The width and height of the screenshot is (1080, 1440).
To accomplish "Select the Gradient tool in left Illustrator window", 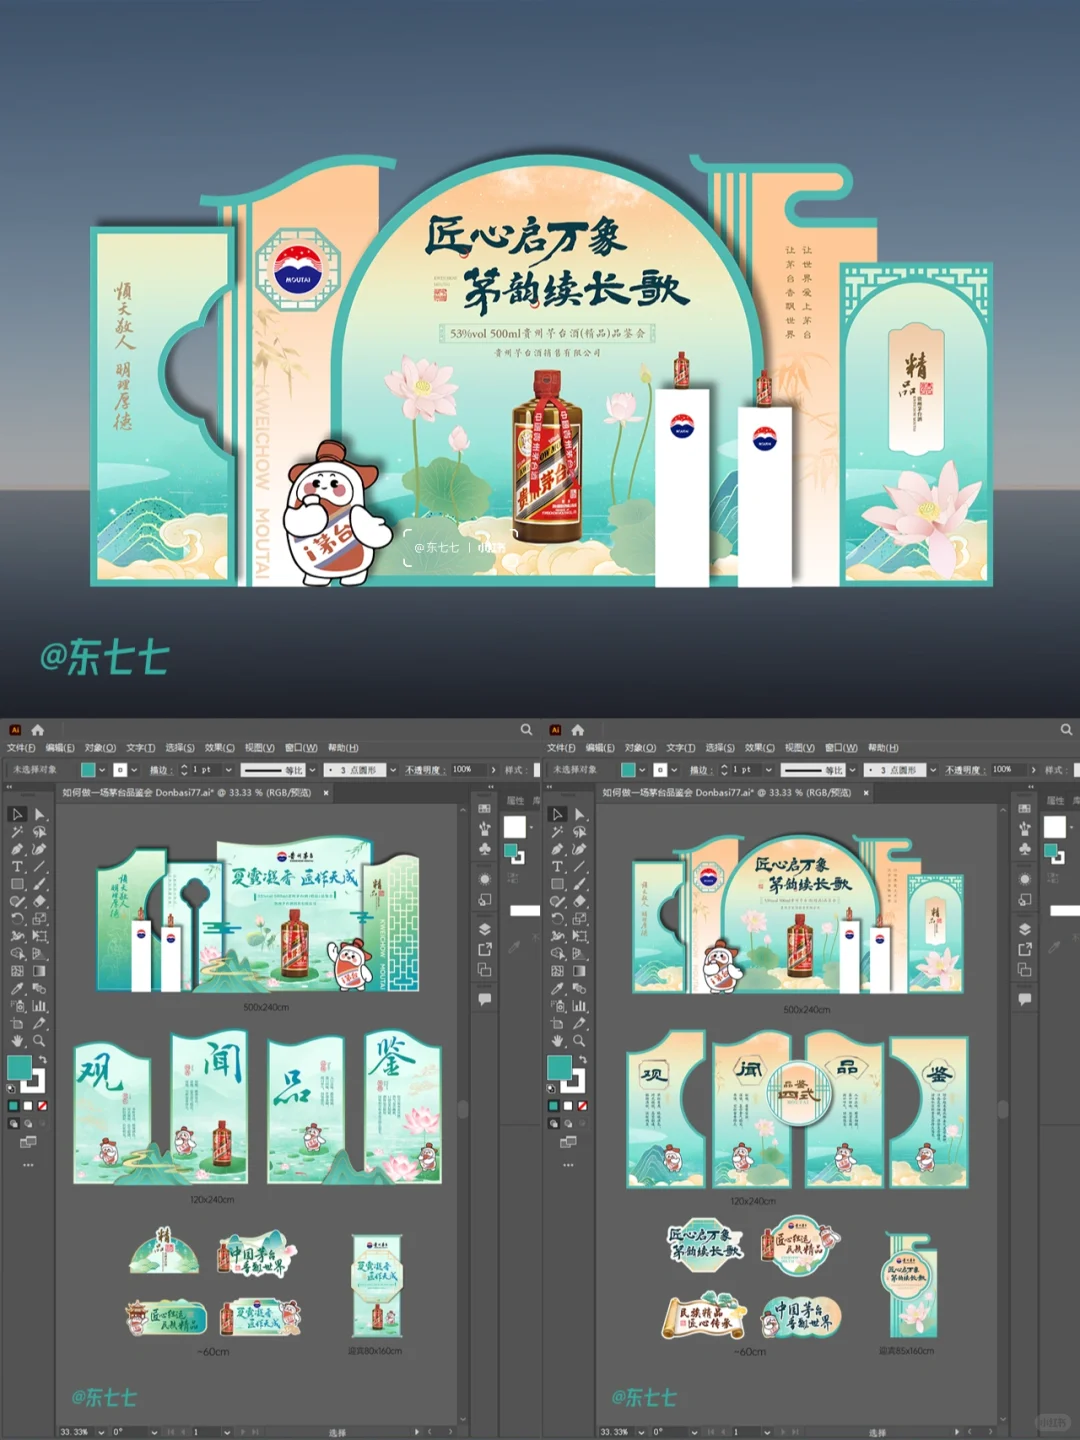I will coord(40,971).
